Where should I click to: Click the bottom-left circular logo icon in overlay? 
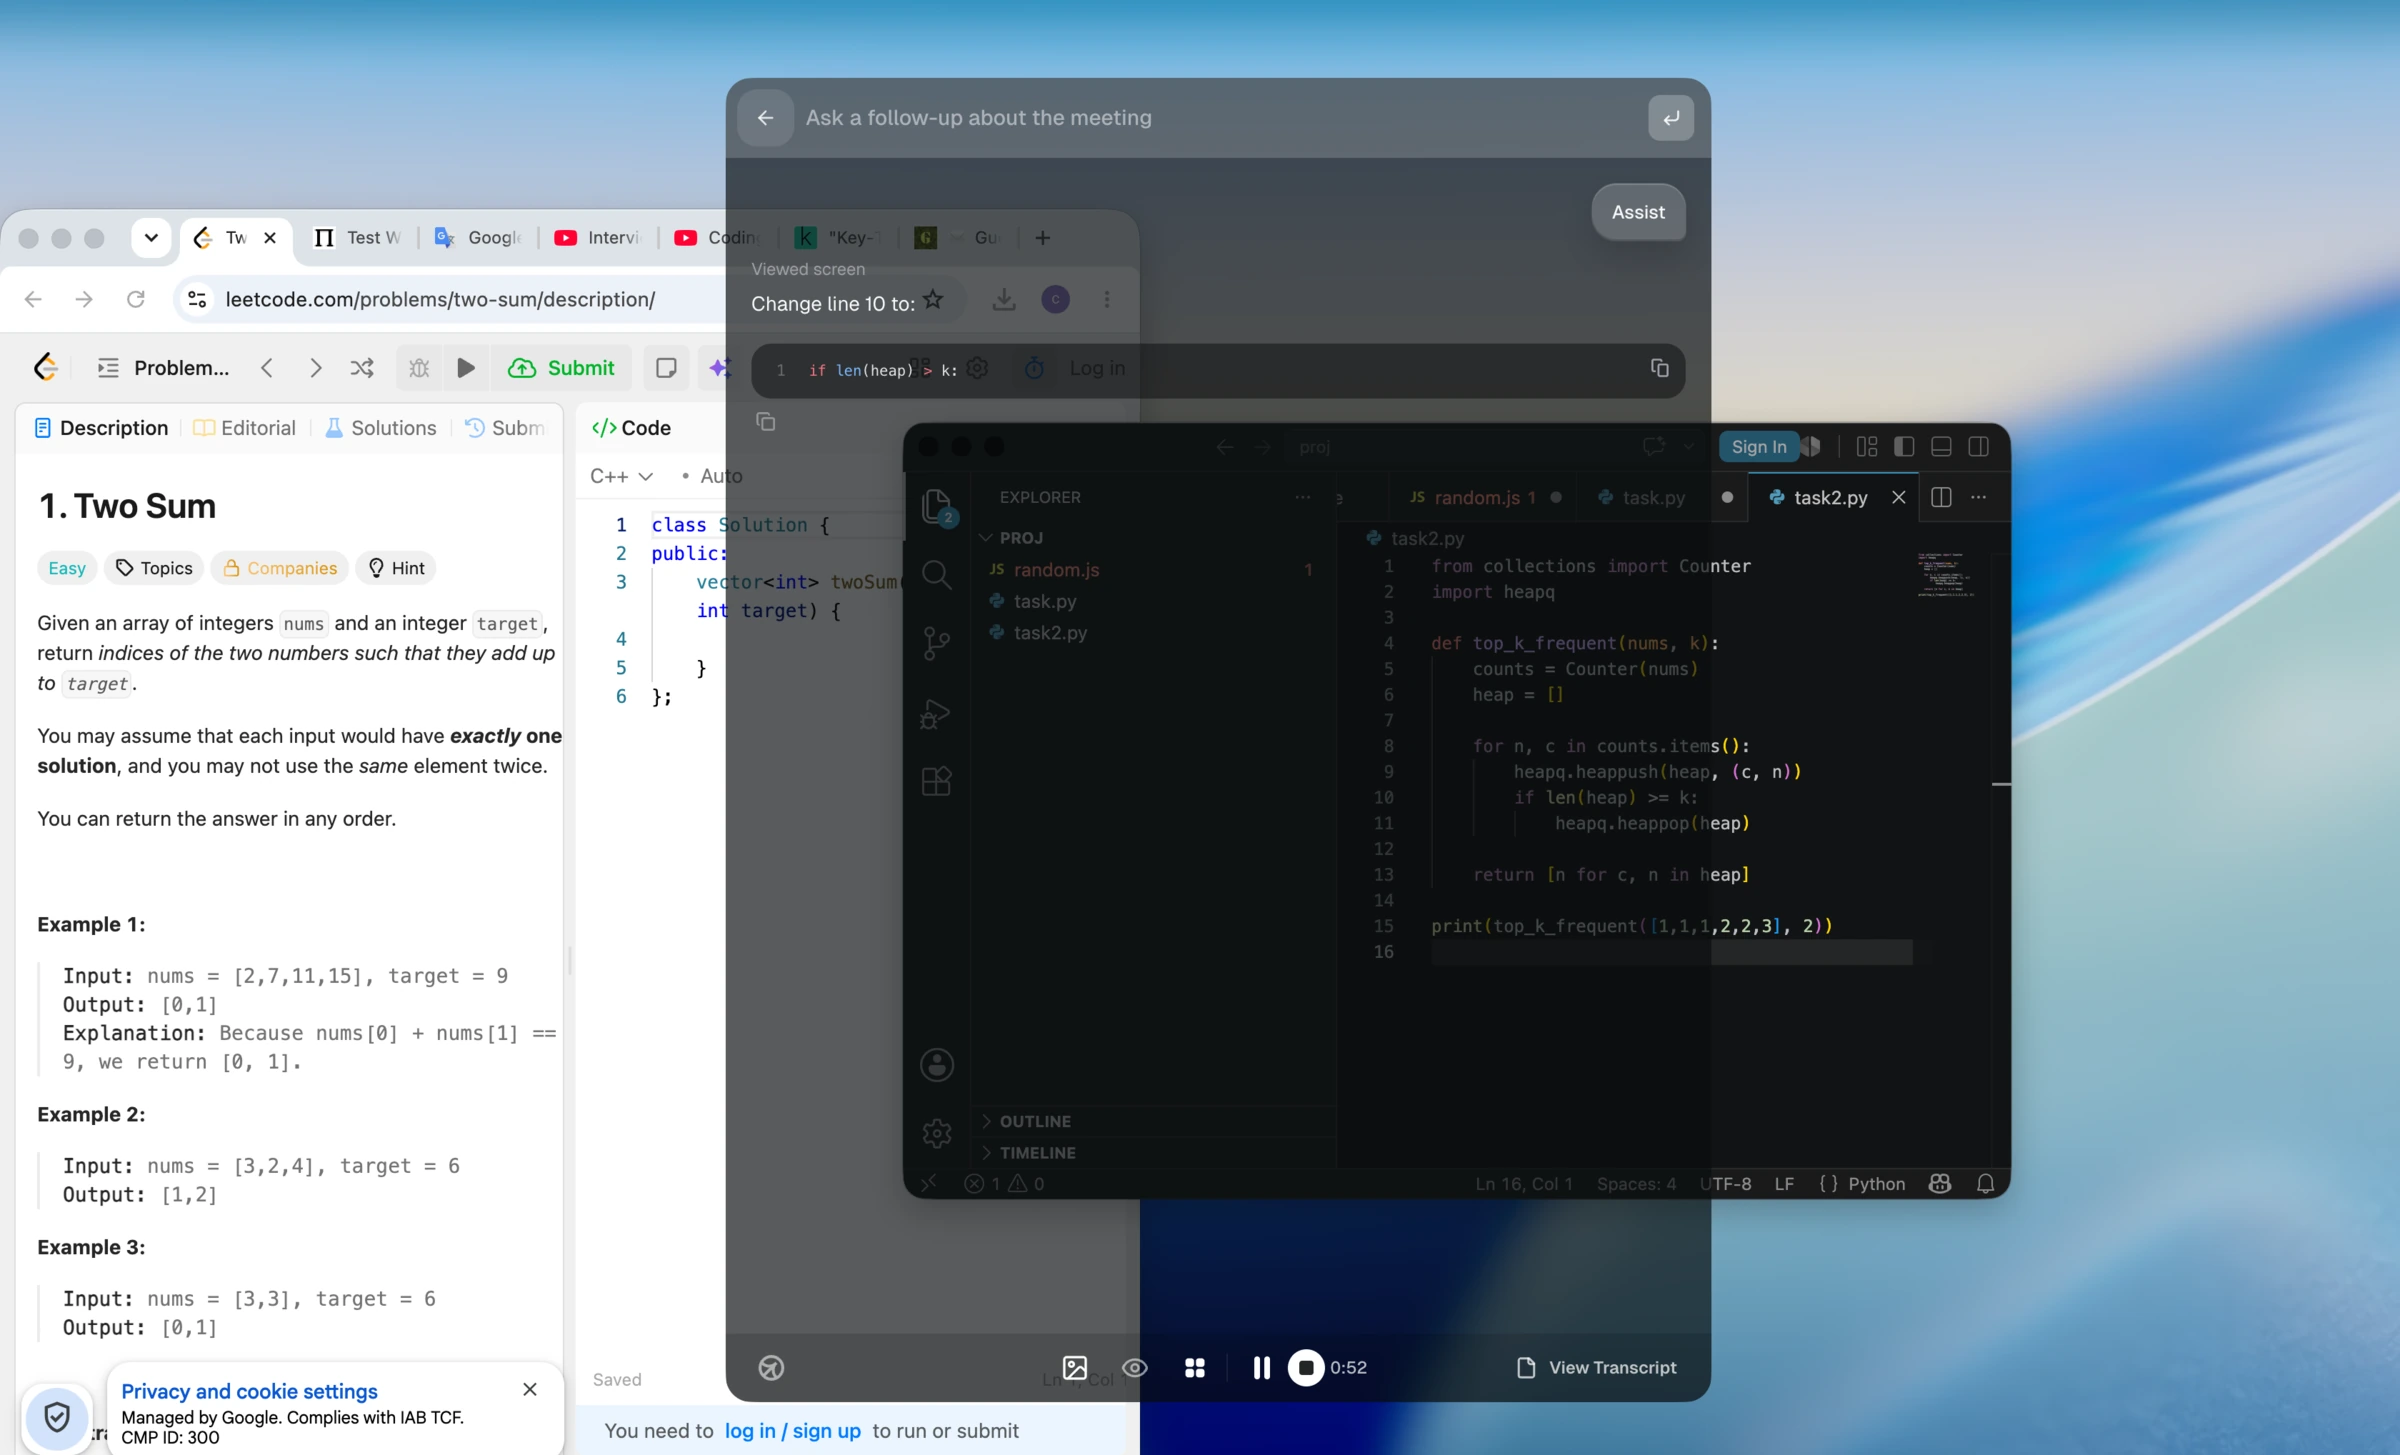coord(771,1367)
